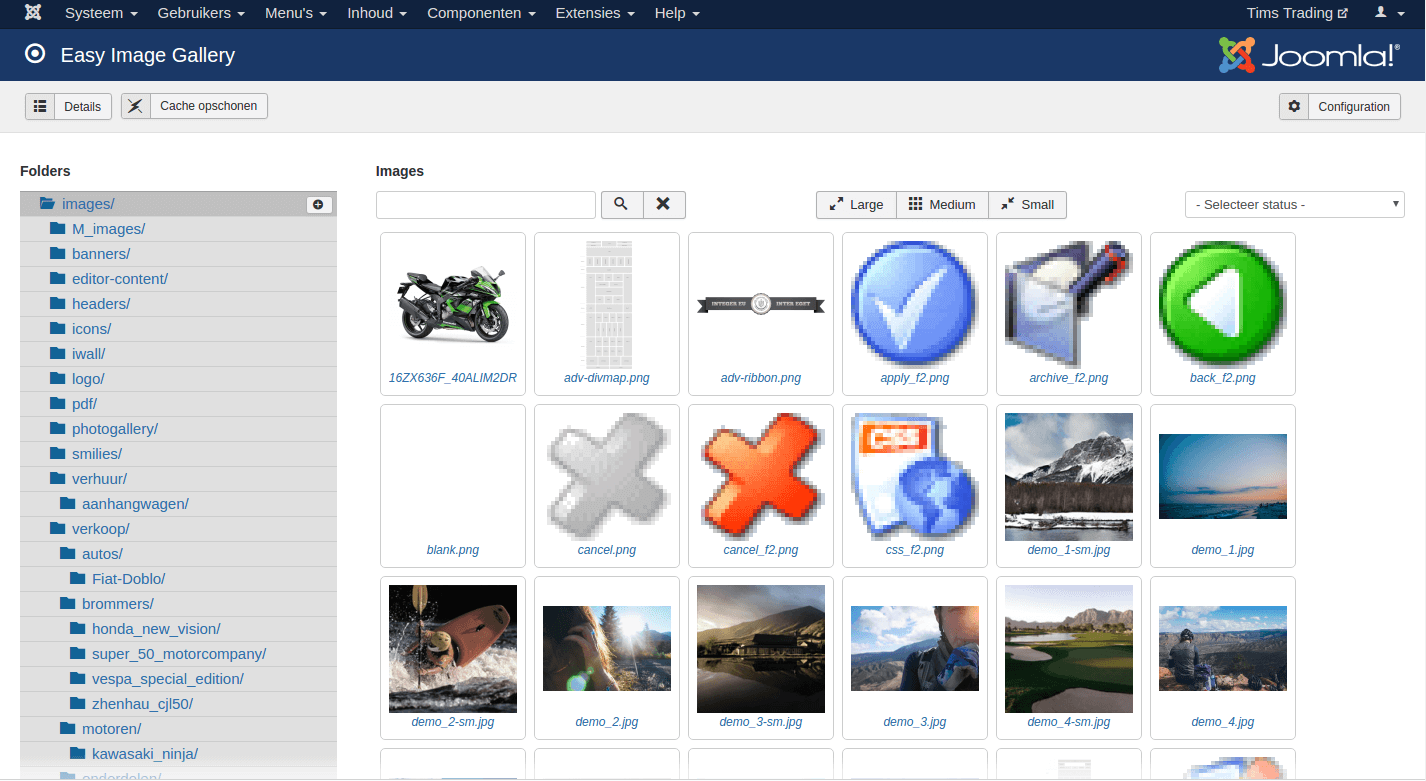The image size is (1426, 781).
Task: Click the Joomla! brand logo
Action: pos(1309,55)
